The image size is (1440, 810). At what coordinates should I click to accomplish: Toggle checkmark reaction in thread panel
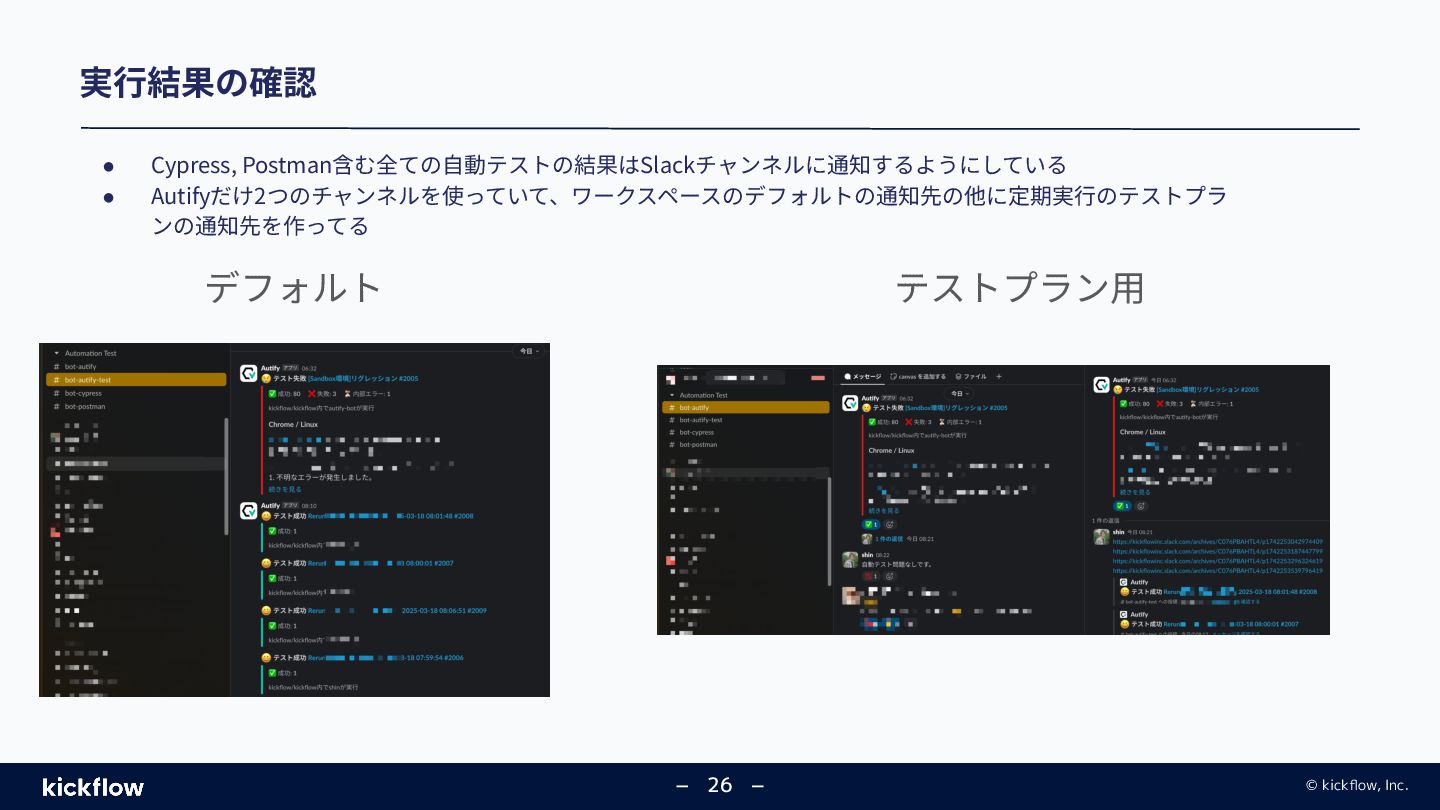[x=1122, y=506]
